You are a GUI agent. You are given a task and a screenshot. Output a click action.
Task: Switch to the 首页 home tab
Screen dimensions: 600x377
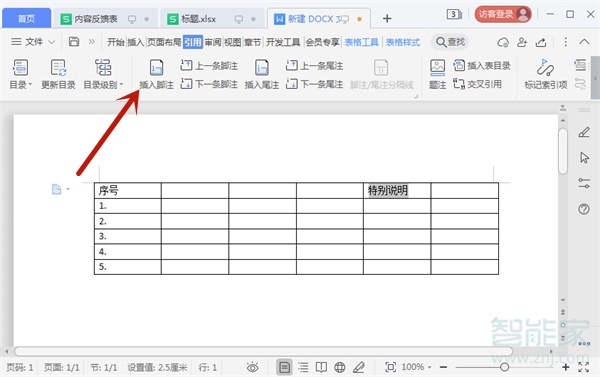26,18
